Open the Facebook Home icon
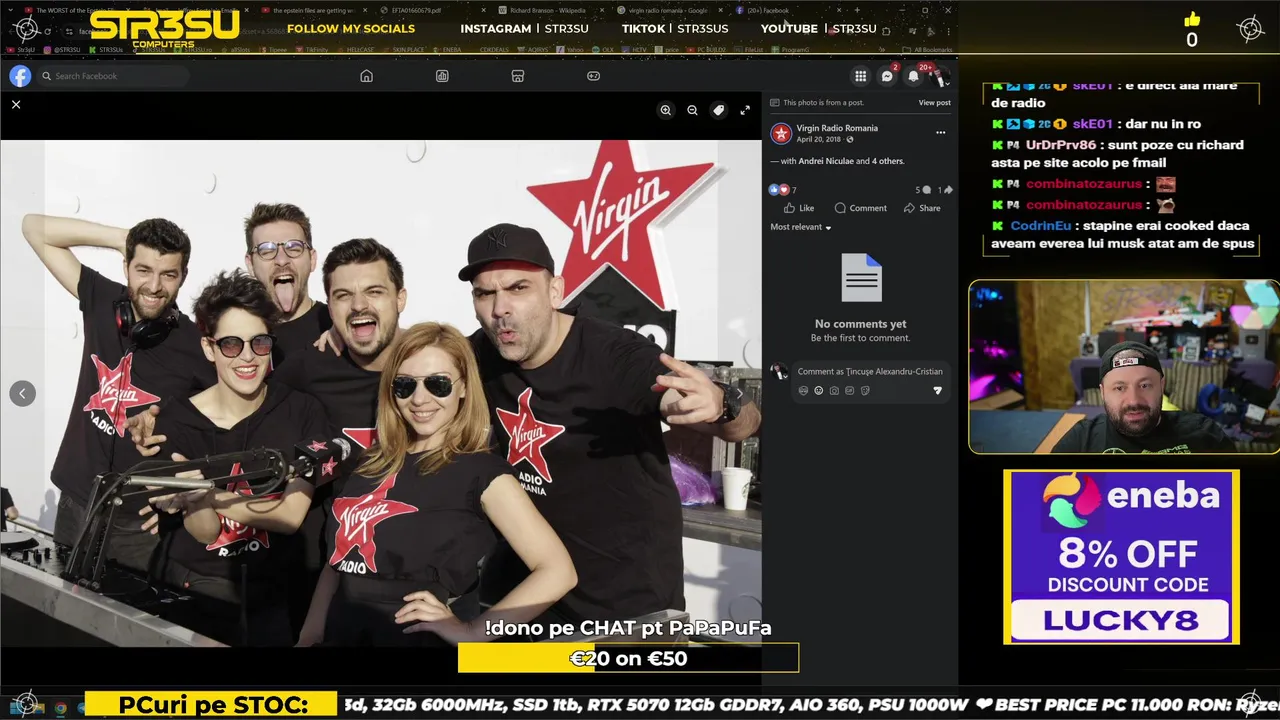The image size is (1280, 720). (x=366, y=76)
